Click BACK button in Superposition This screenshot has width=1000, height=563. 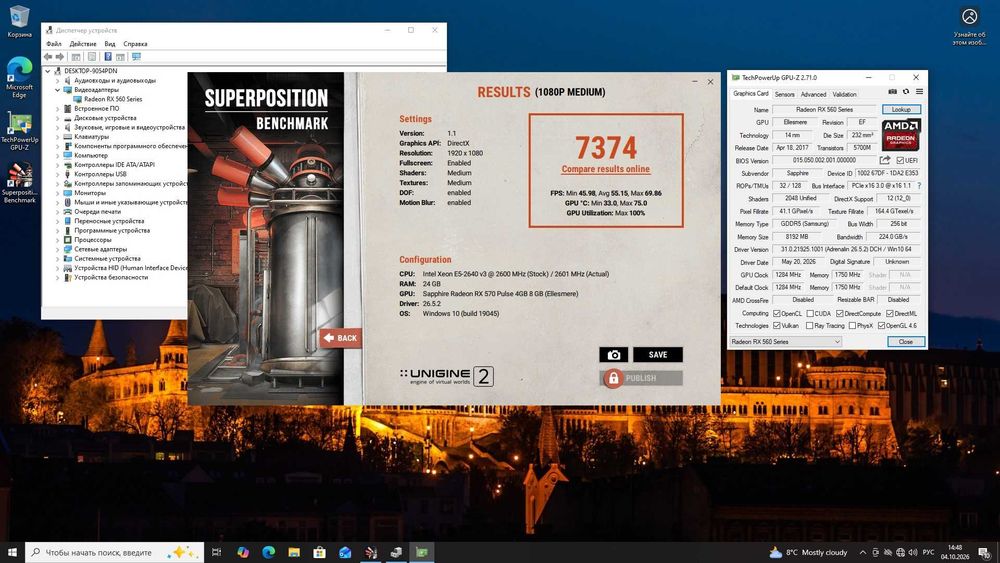[341, 338]
